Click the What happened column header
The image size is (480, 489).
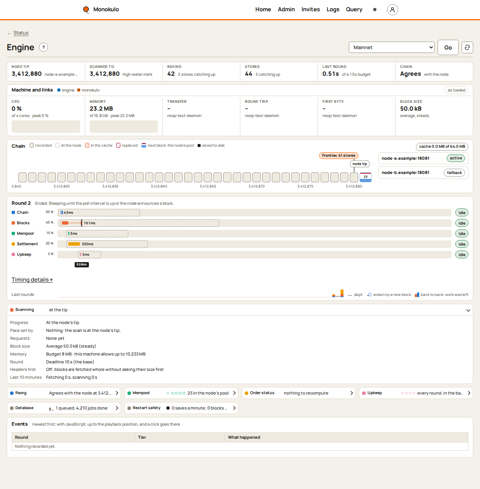click(244, 437)
